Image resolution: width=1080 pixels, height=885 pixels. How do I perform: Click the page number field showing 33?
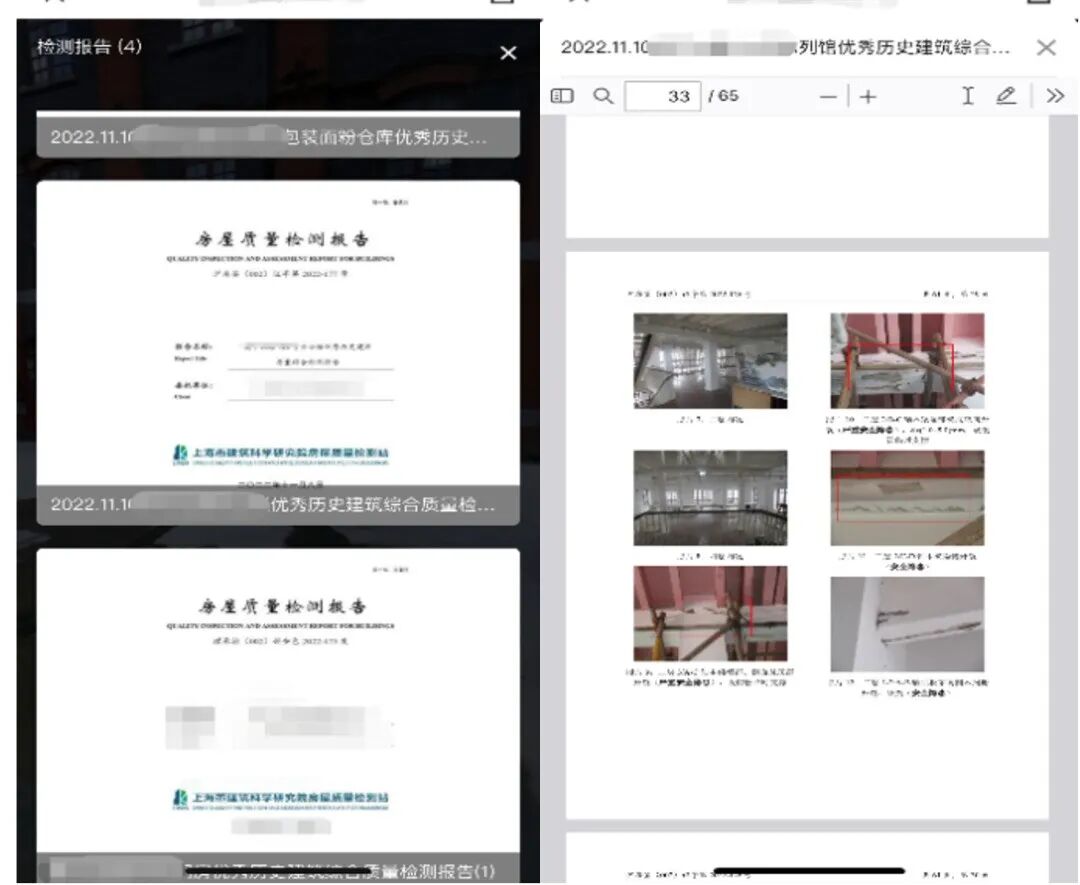663,96
